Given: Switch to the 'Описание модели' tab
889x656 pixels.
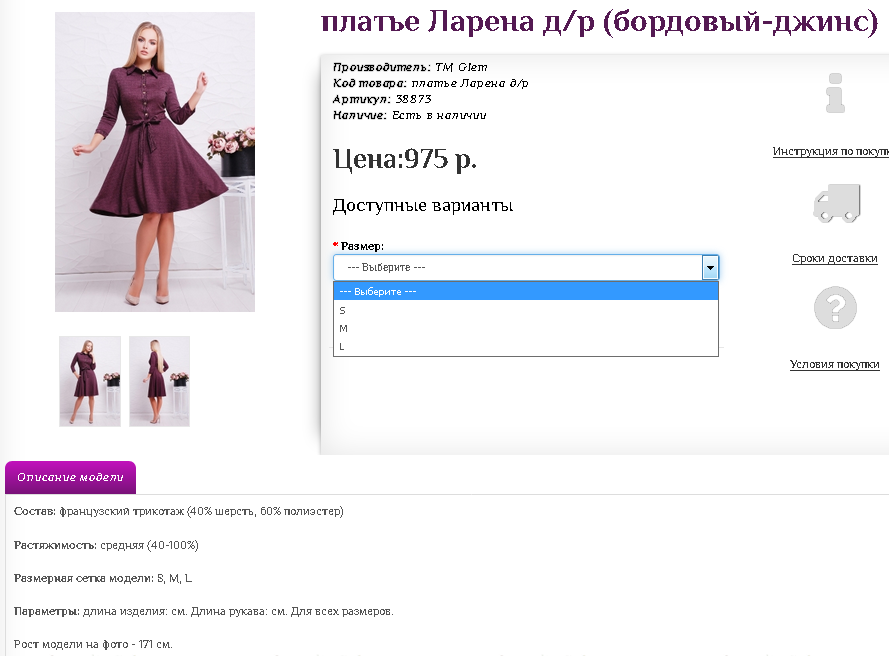Looking at the screenshot, I should (x=70, y=477).
